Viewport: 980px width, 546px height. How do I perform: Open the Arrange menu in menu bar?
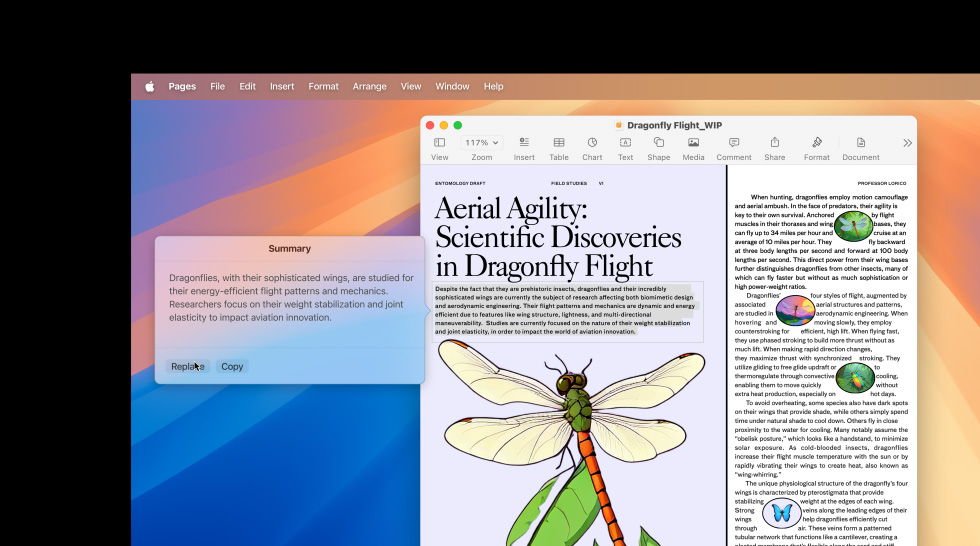(x=369, y=87)
